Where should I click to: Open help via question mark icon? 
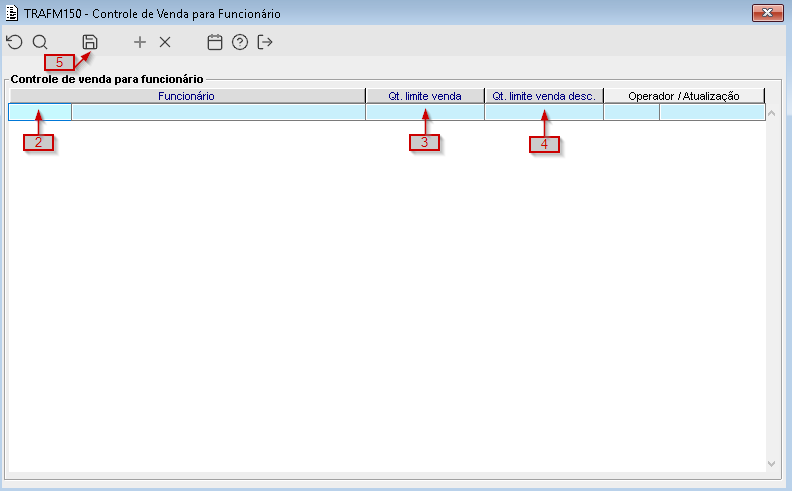tap(240, 42)
